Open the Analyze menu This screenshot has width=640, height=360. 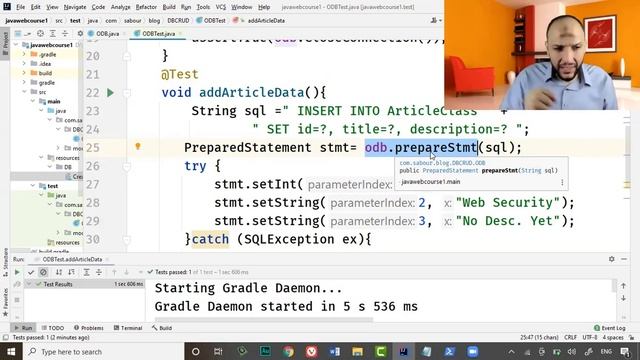click(x=120, y=7)
